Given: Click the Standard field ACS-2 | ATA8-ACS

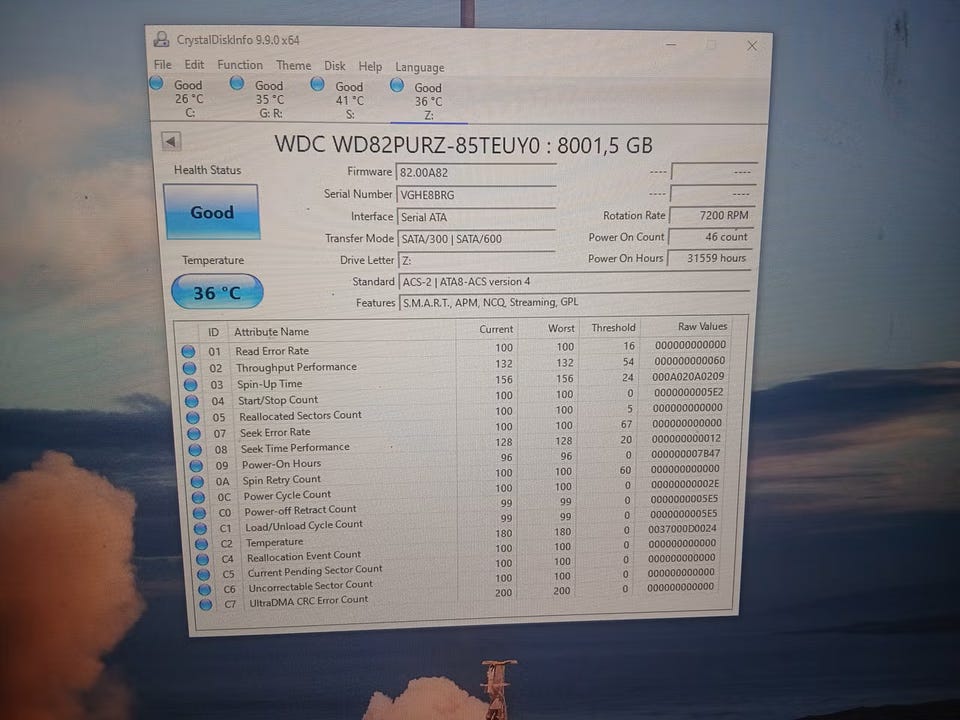Looking at the screenshot, I should [574, 282].
